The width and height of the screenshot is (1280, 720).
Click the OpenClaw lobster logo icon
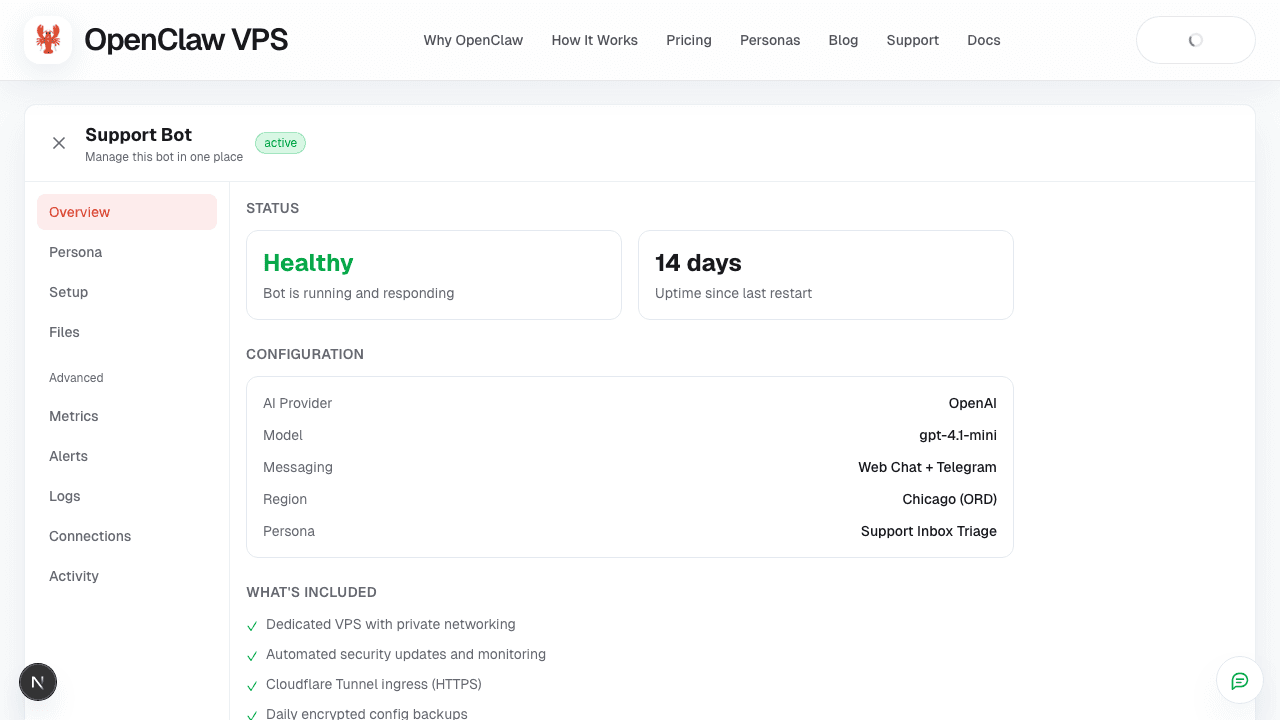(x=47, y=39)
